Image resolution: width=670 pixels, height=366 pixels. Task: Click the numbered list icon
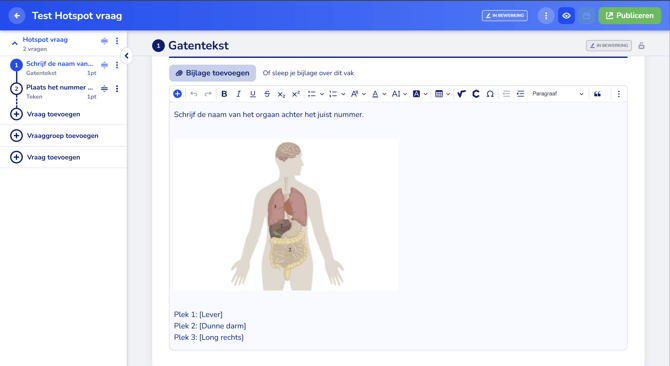coord(333,94)
